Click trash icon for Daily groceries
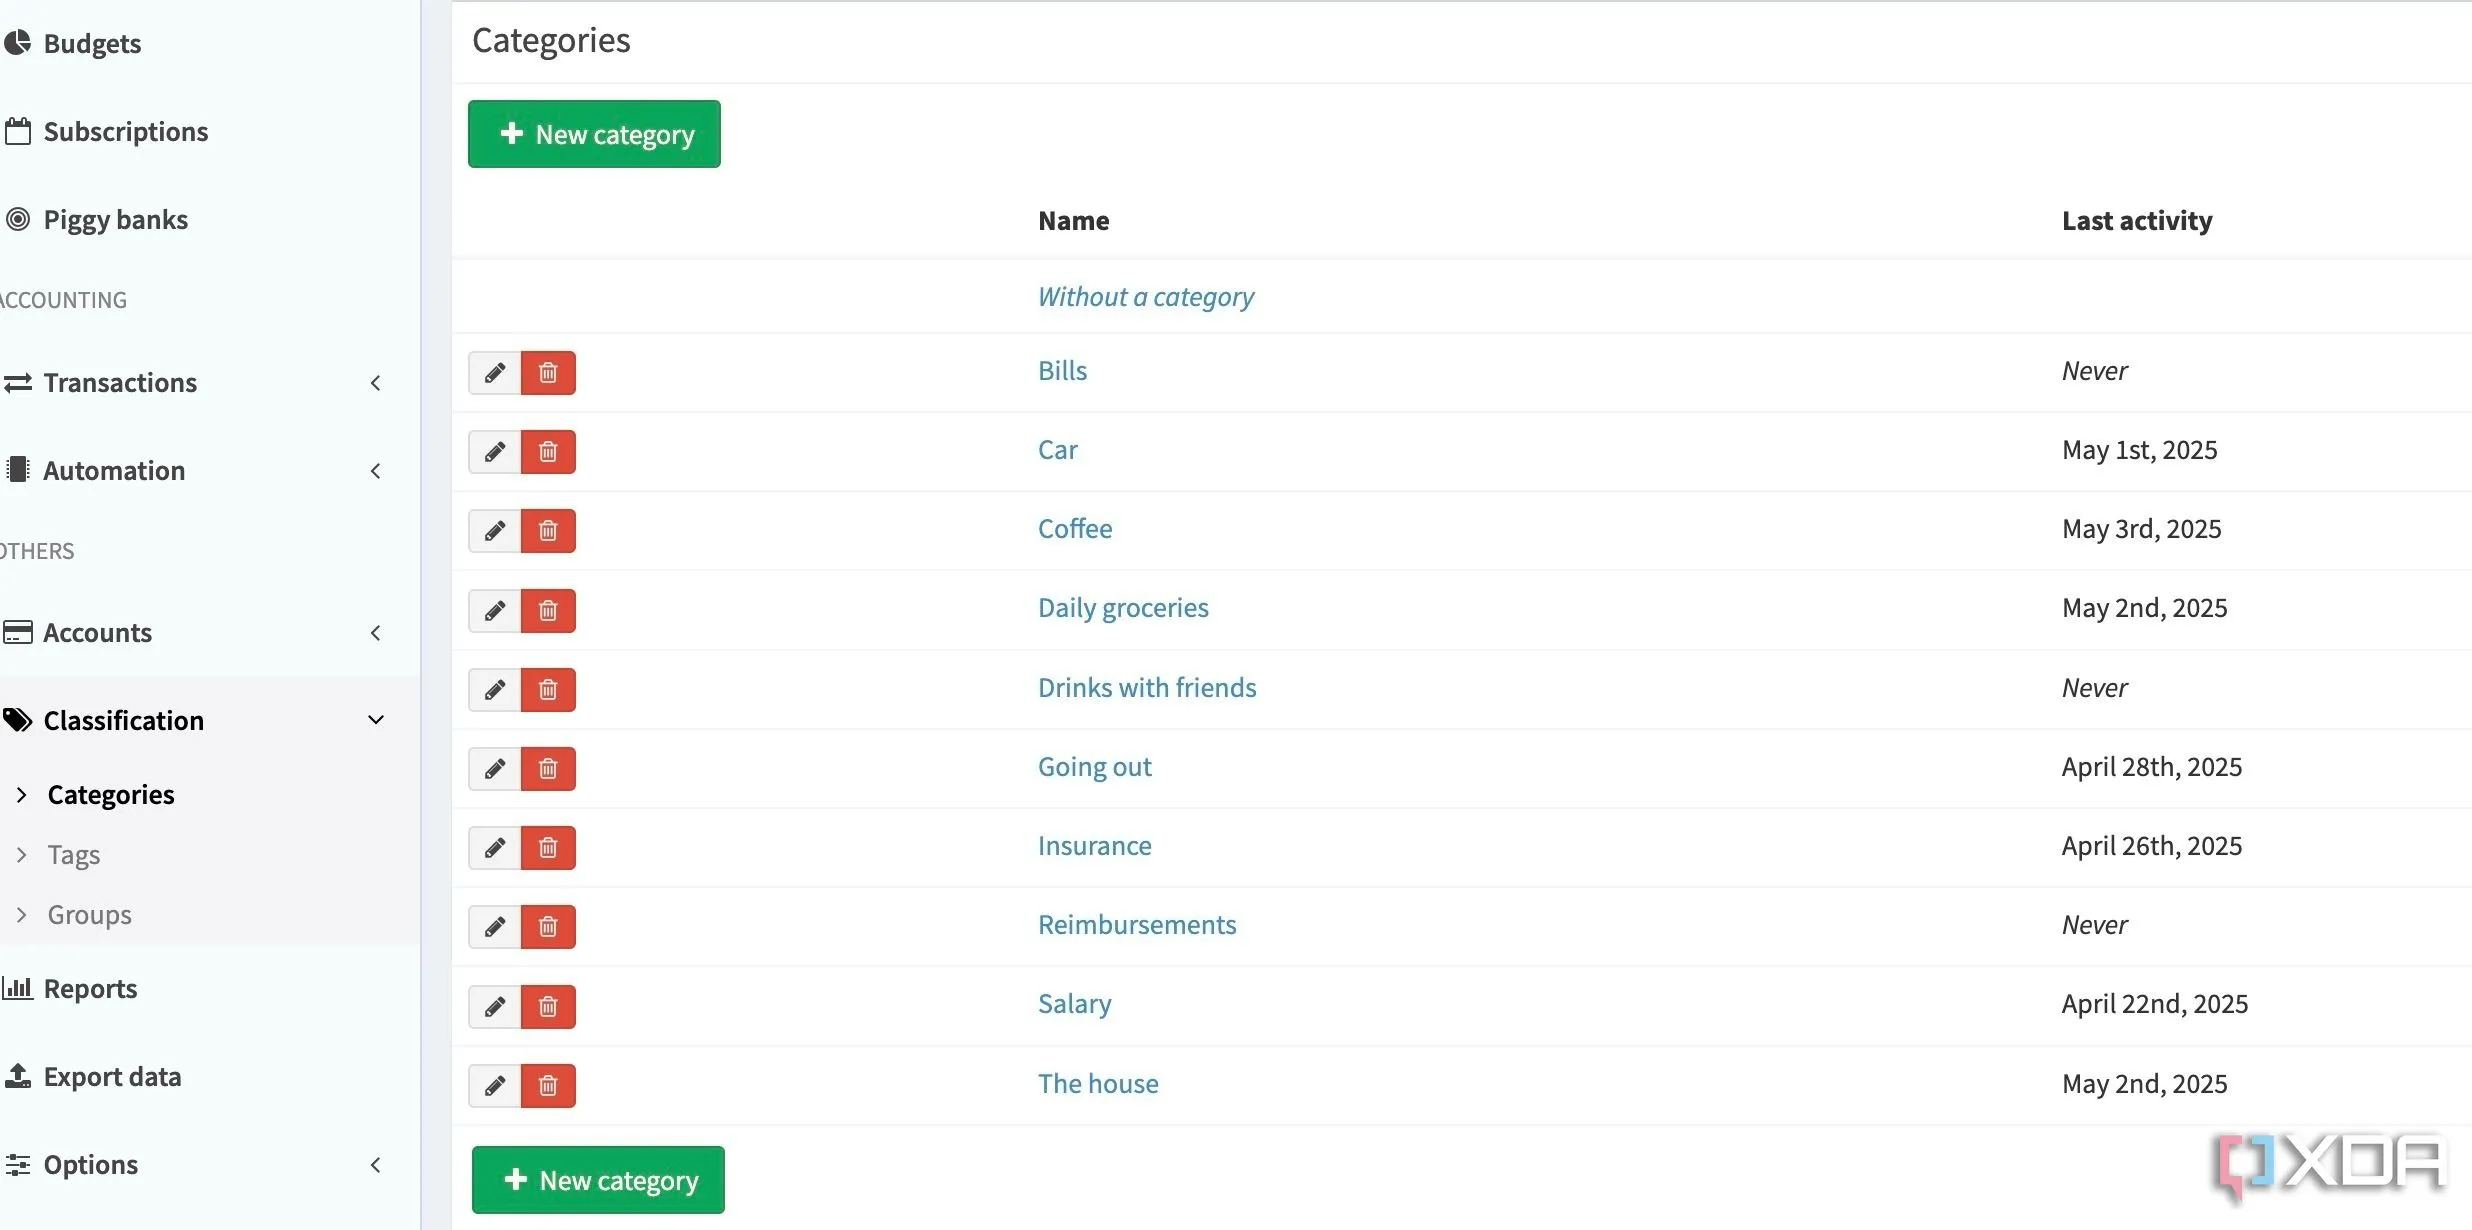Viewport: 2472px width, 1230px height. coord(548,610)
